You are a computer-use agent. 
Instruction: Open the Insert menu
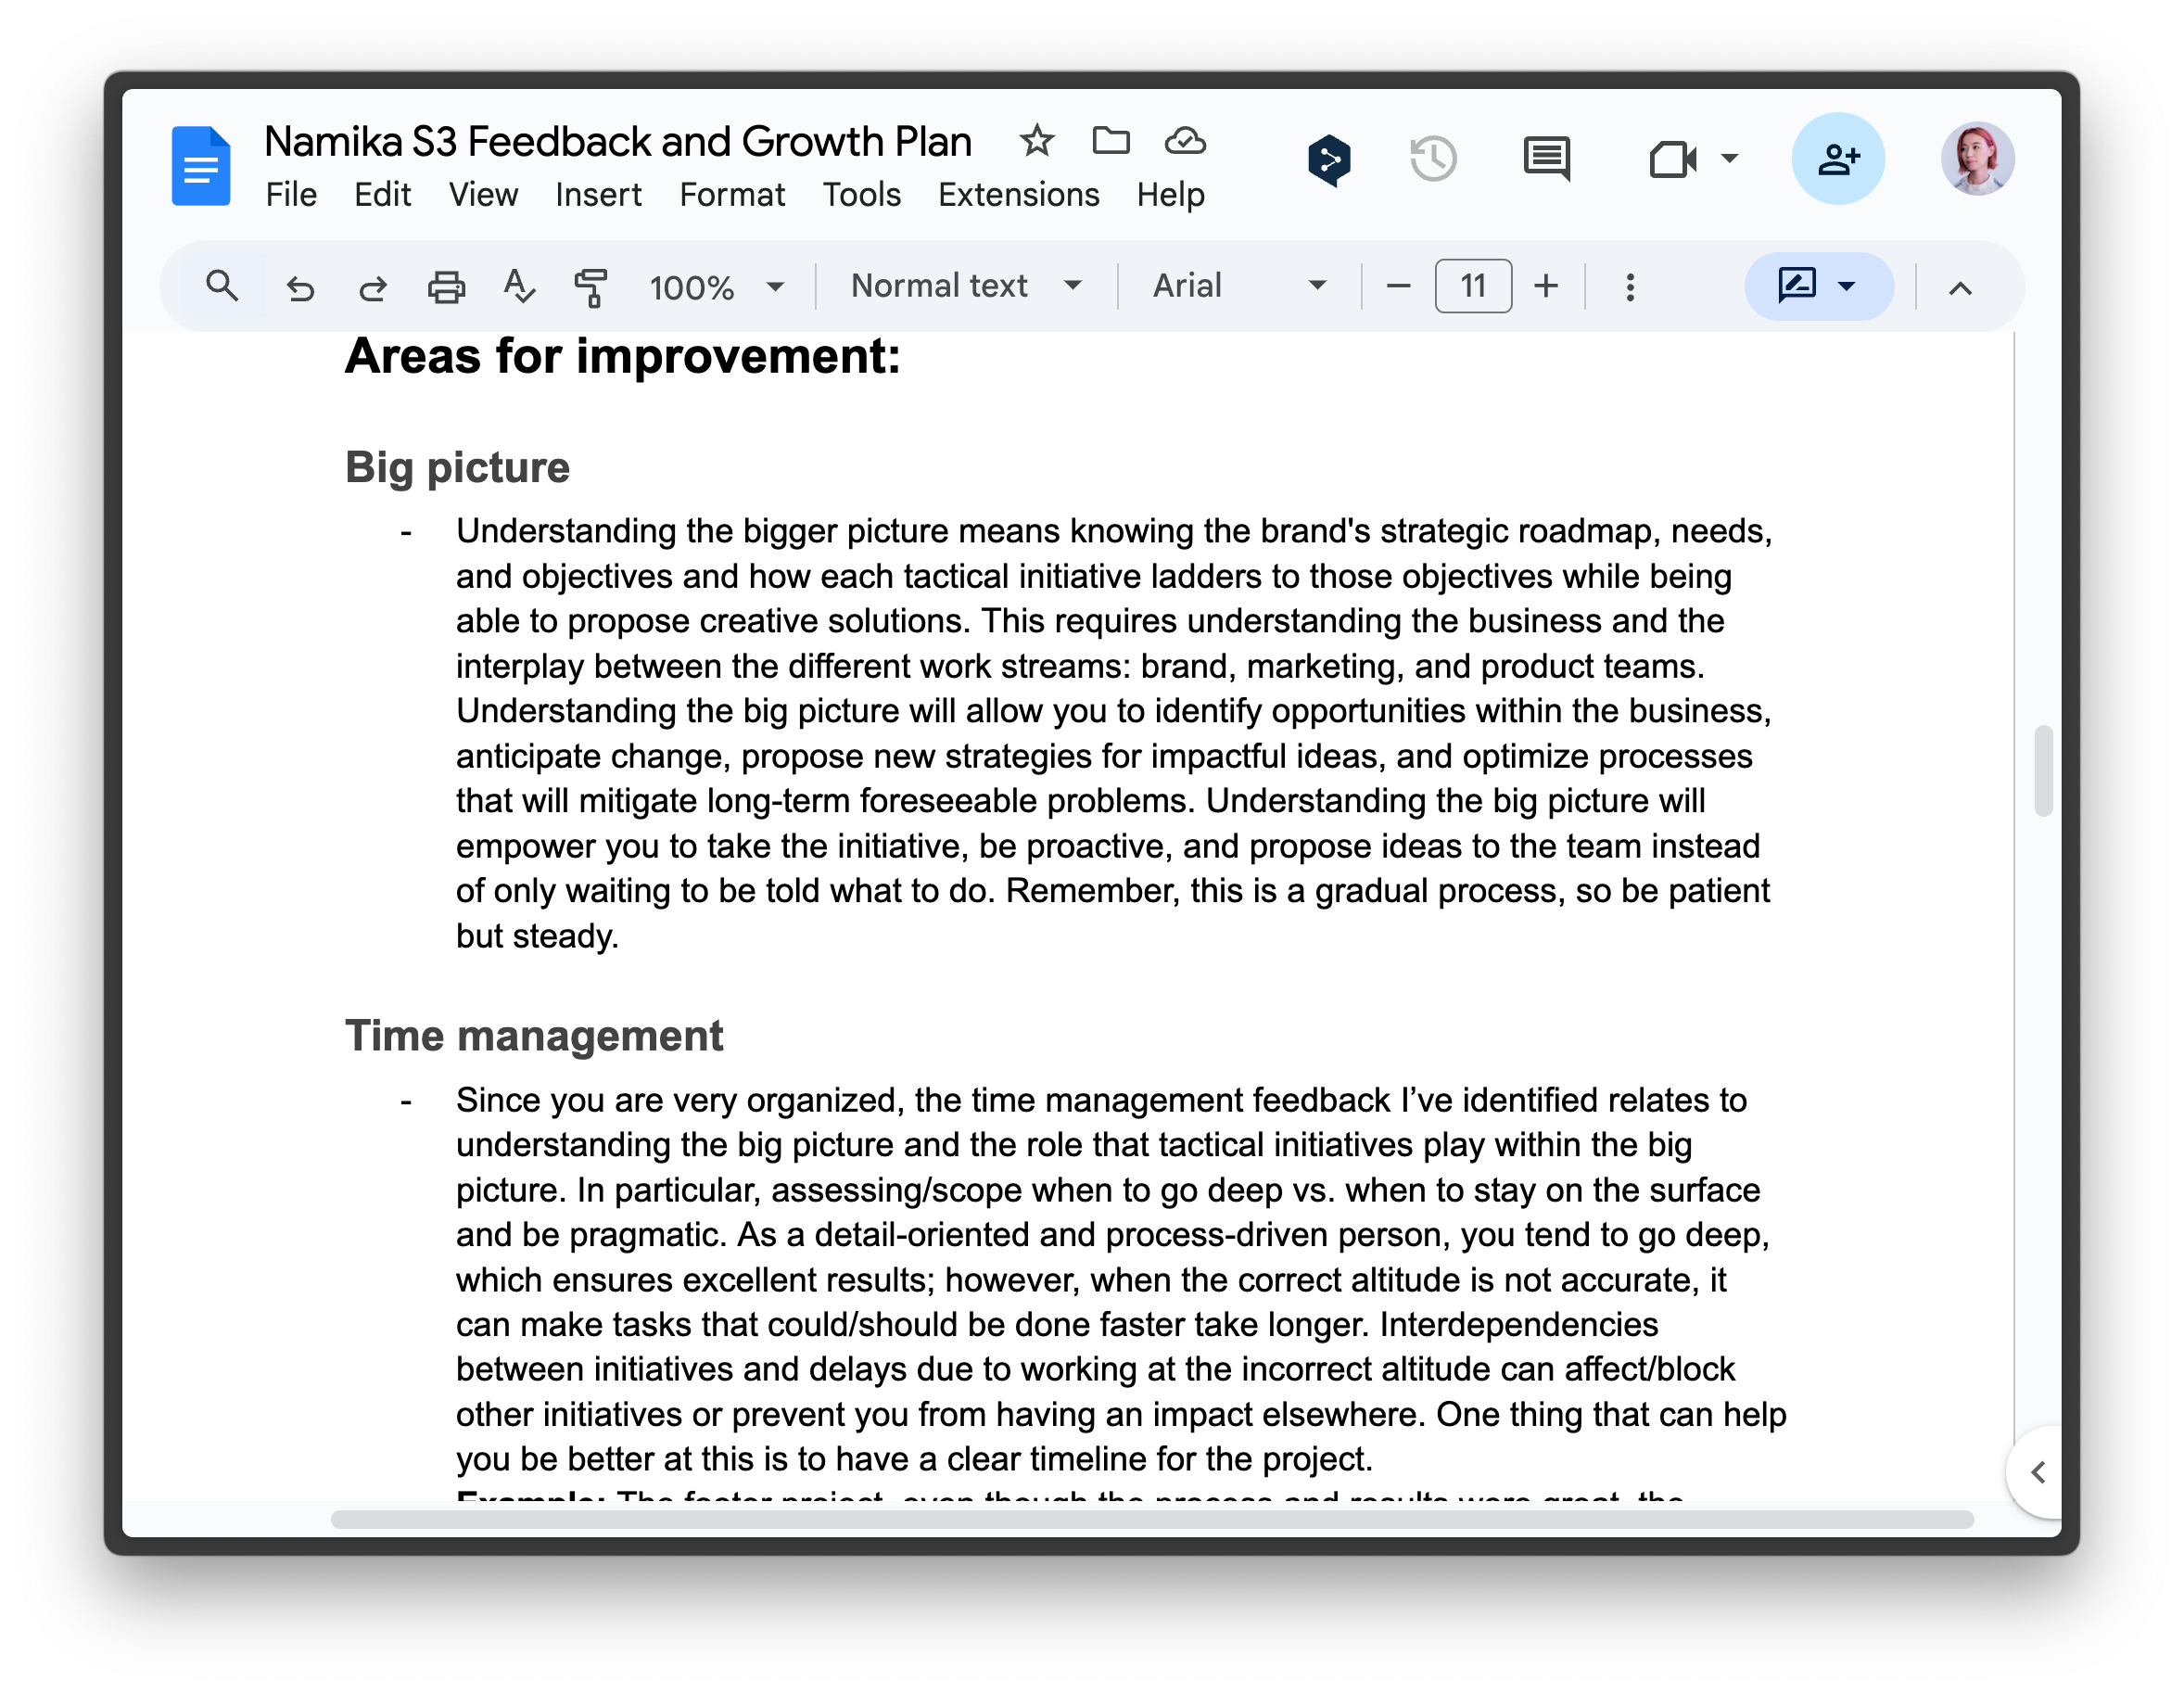coord(598,194)
